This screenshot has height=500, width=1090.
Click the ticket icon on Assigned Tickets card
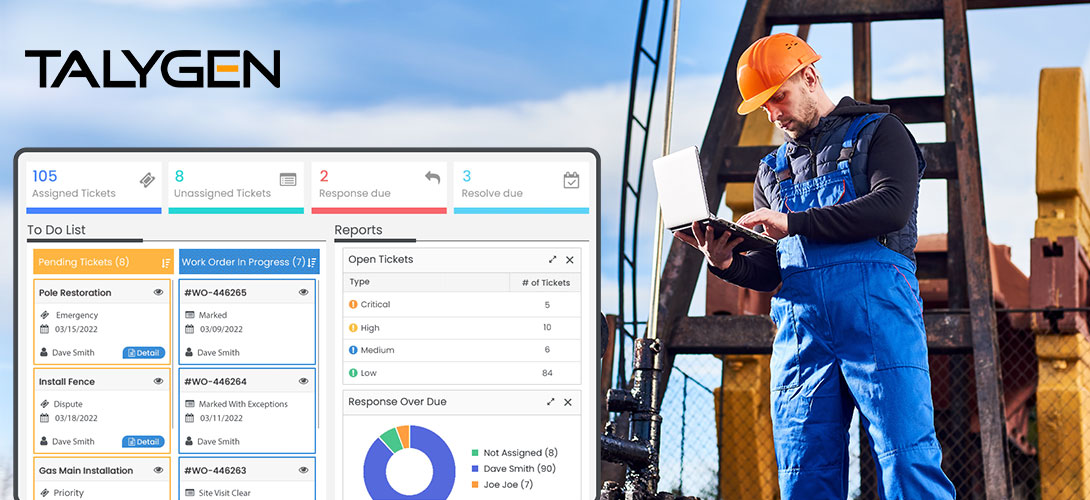coord(147,180)
